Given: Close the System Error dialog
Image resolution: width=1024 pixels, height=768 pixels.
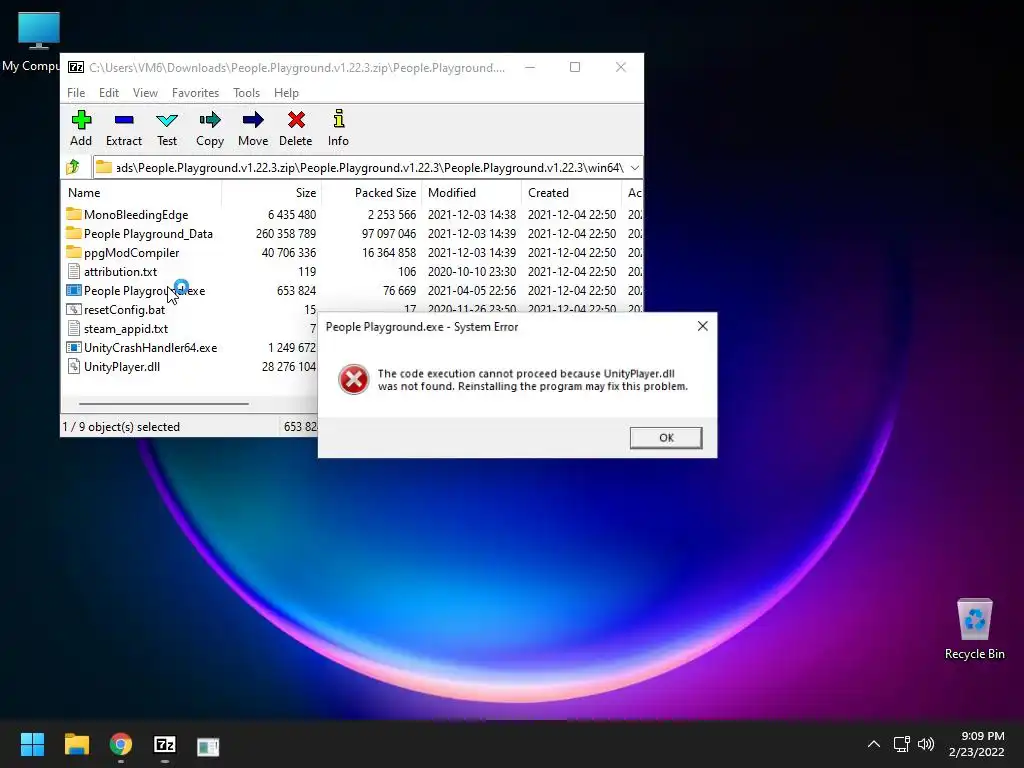Looking at the screenshot, I should pos(702,326).
